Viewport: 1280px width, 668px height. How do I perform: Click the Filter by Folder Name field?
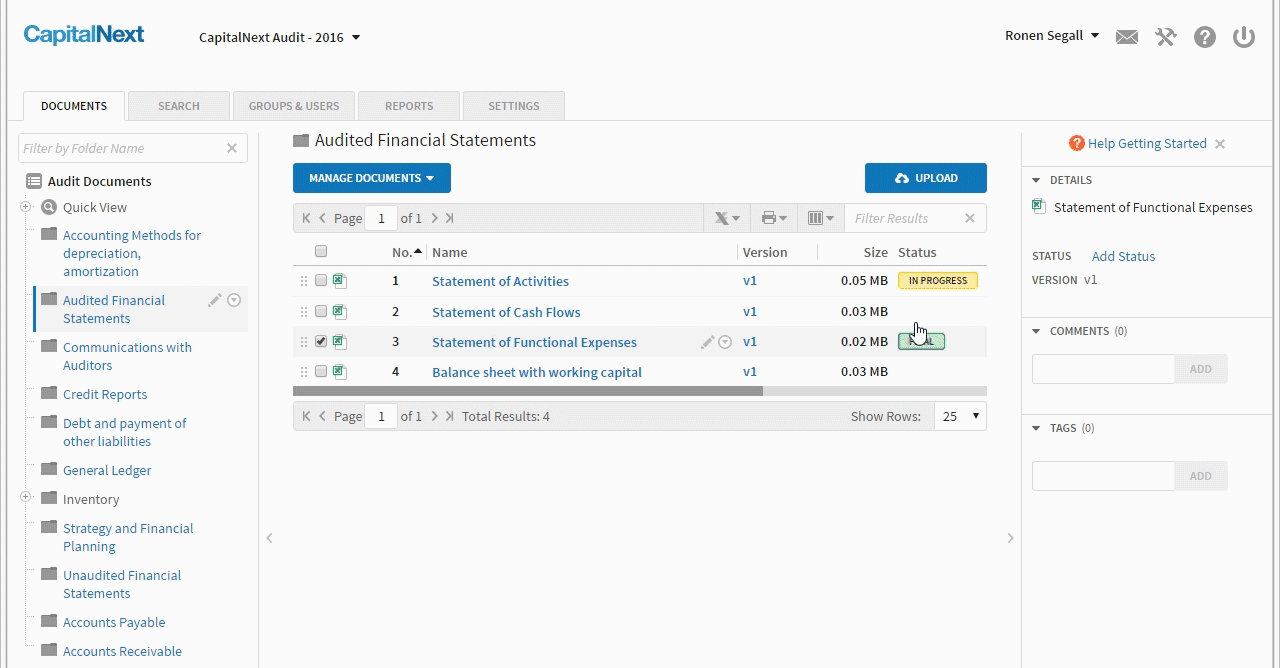point(122,148)
